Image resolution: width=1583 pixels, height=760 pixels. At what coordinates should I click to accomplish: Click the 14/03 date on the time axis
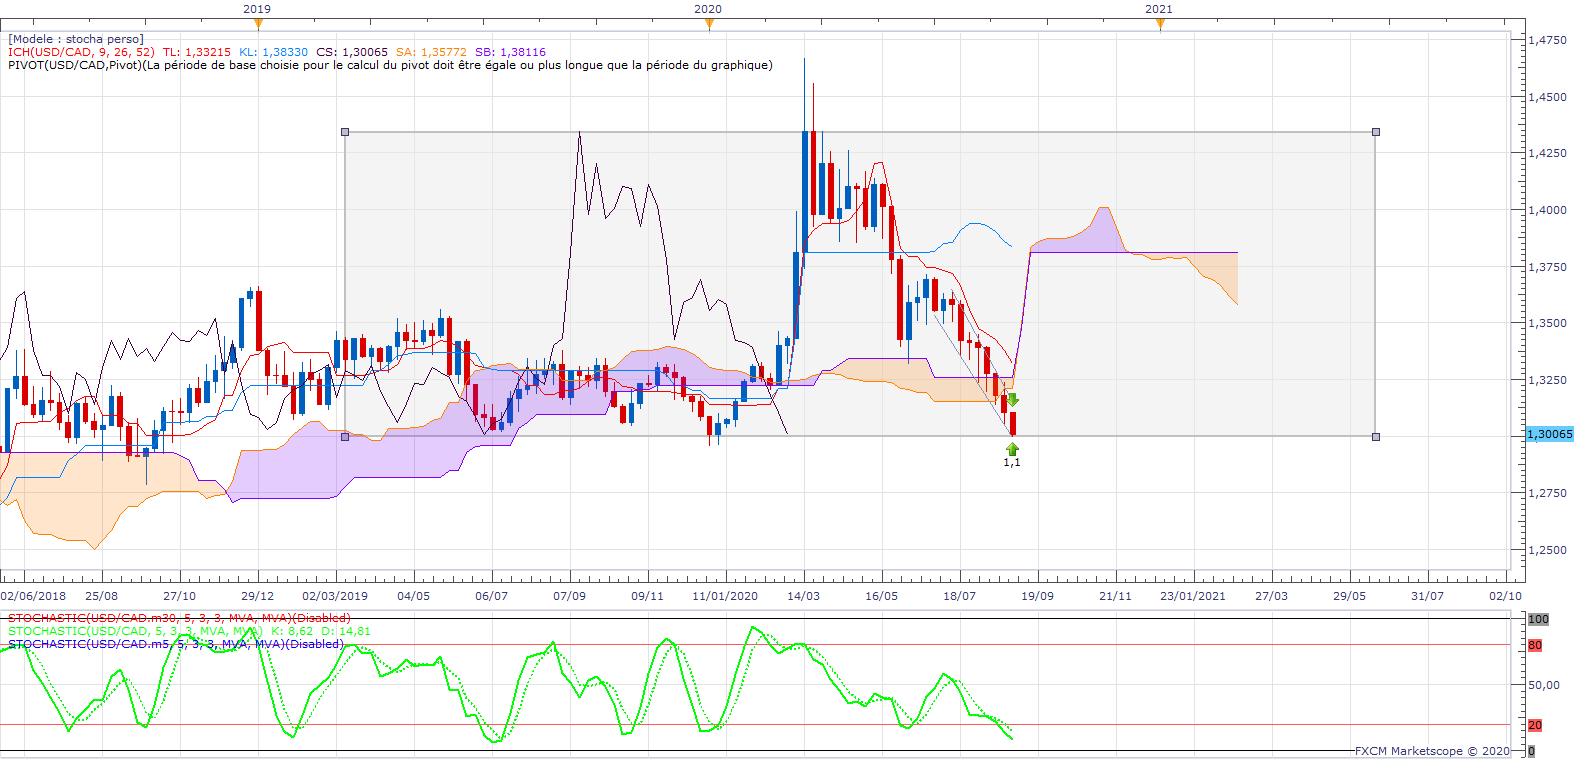click(x=803, y=596)
